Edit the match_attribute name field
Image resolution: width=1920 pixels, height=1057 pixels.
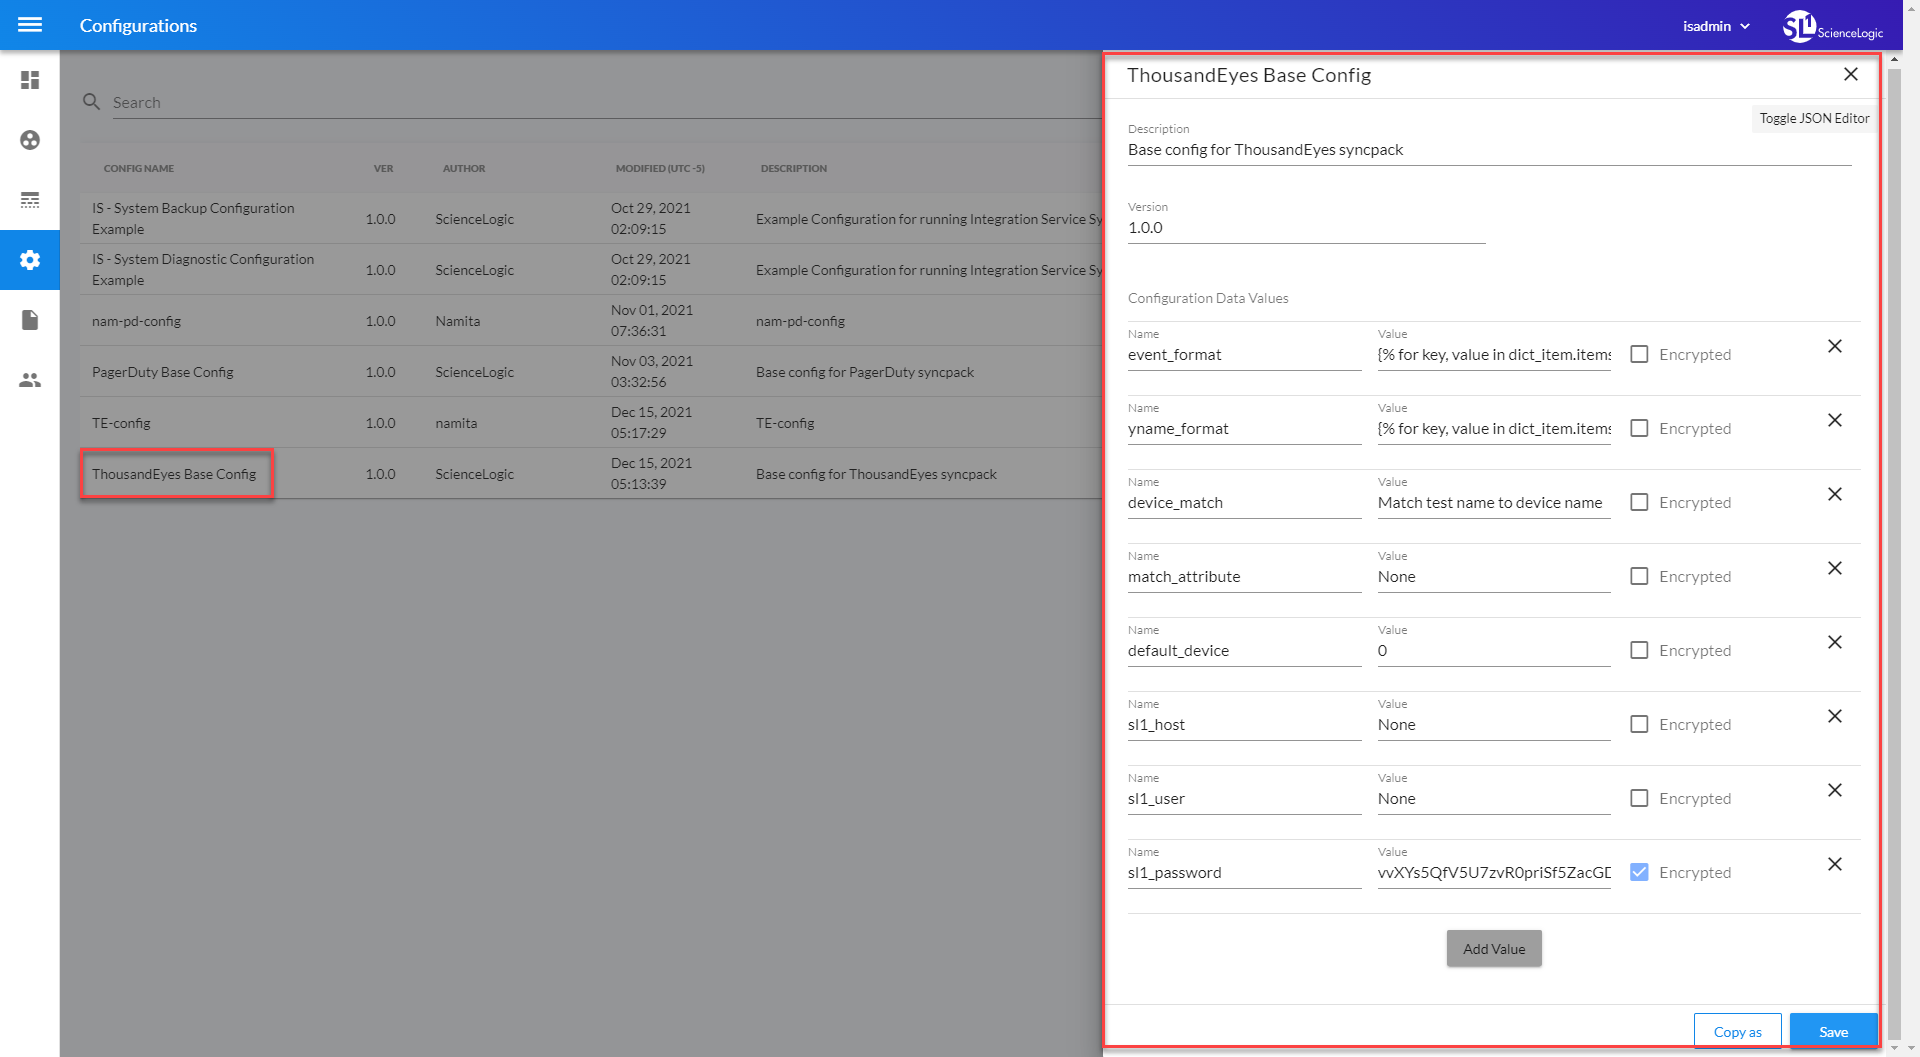(1244, 577)
